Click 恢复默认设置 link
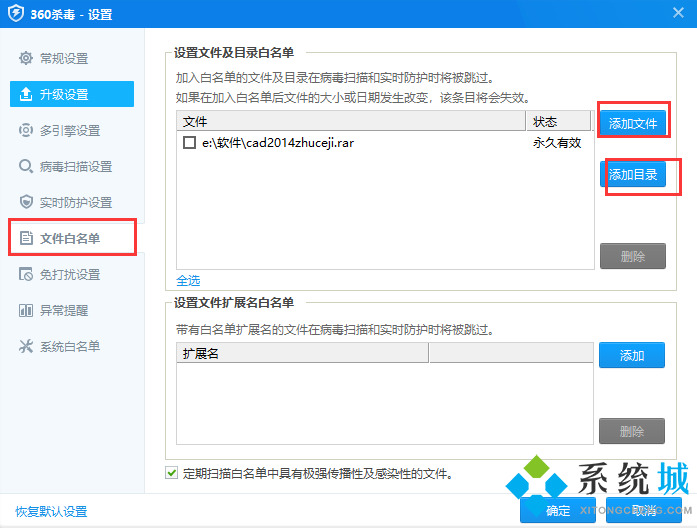Screen dimensions: 697x528 coord(51,512)
